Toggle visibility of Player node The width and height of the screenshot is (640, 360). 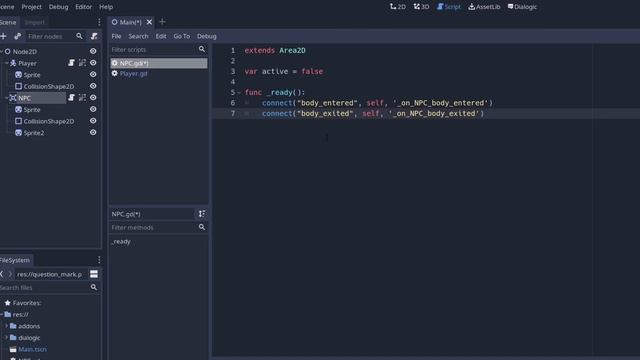[93, 63]
